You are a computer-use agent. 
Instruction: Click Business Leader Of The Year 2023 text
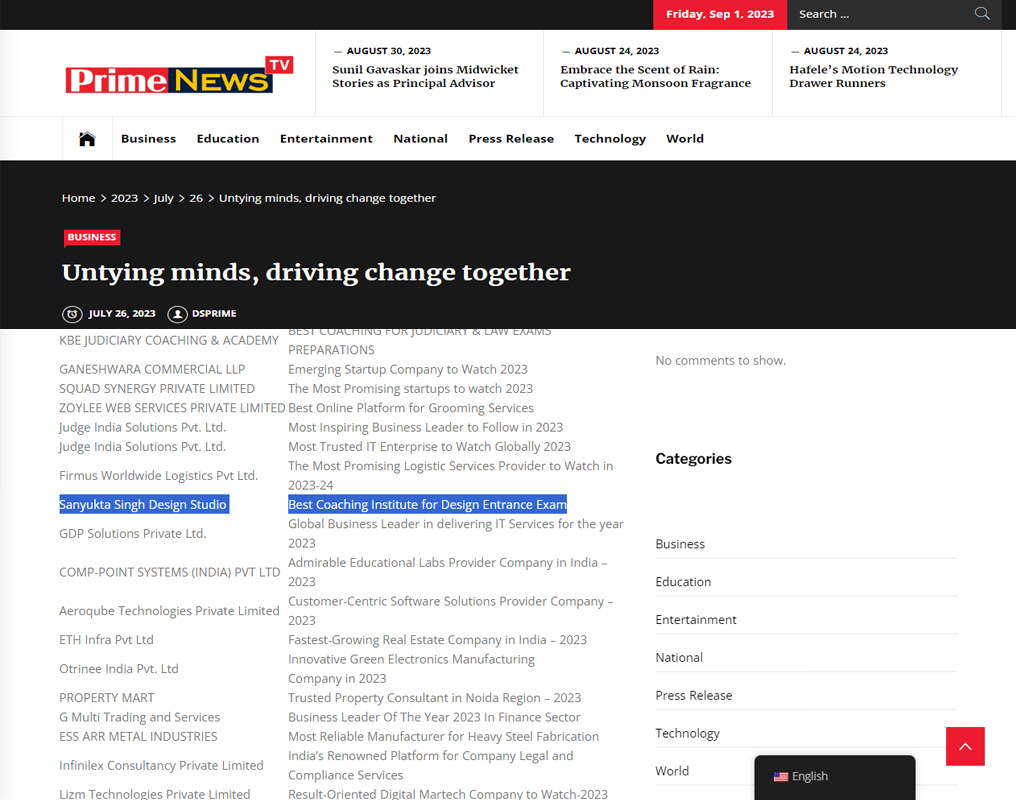[x=434, y=717]
